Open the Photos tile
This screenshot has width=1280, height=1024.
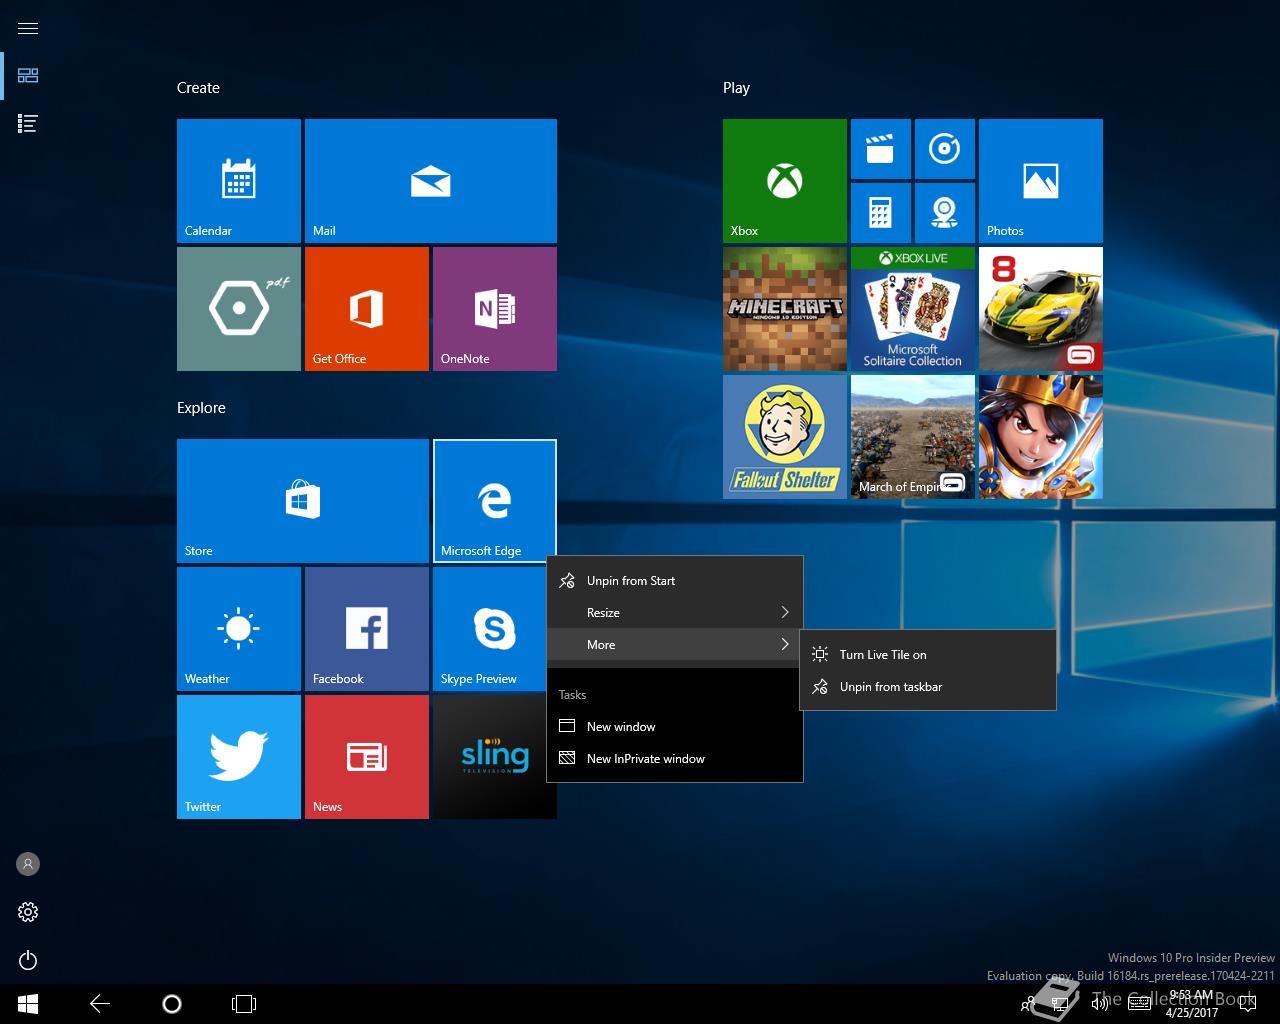click(x=1041, y=181)
